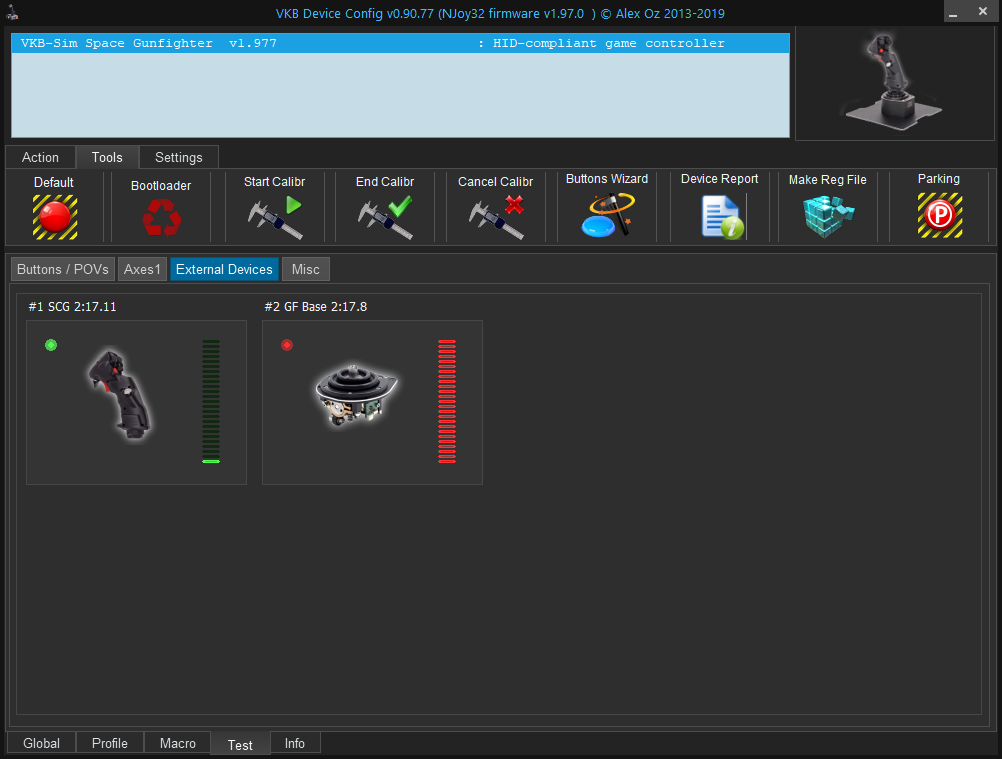Minimize the VKB Device Config window
The height and width of the screenshot is (759, 1002).
point(953,12)
